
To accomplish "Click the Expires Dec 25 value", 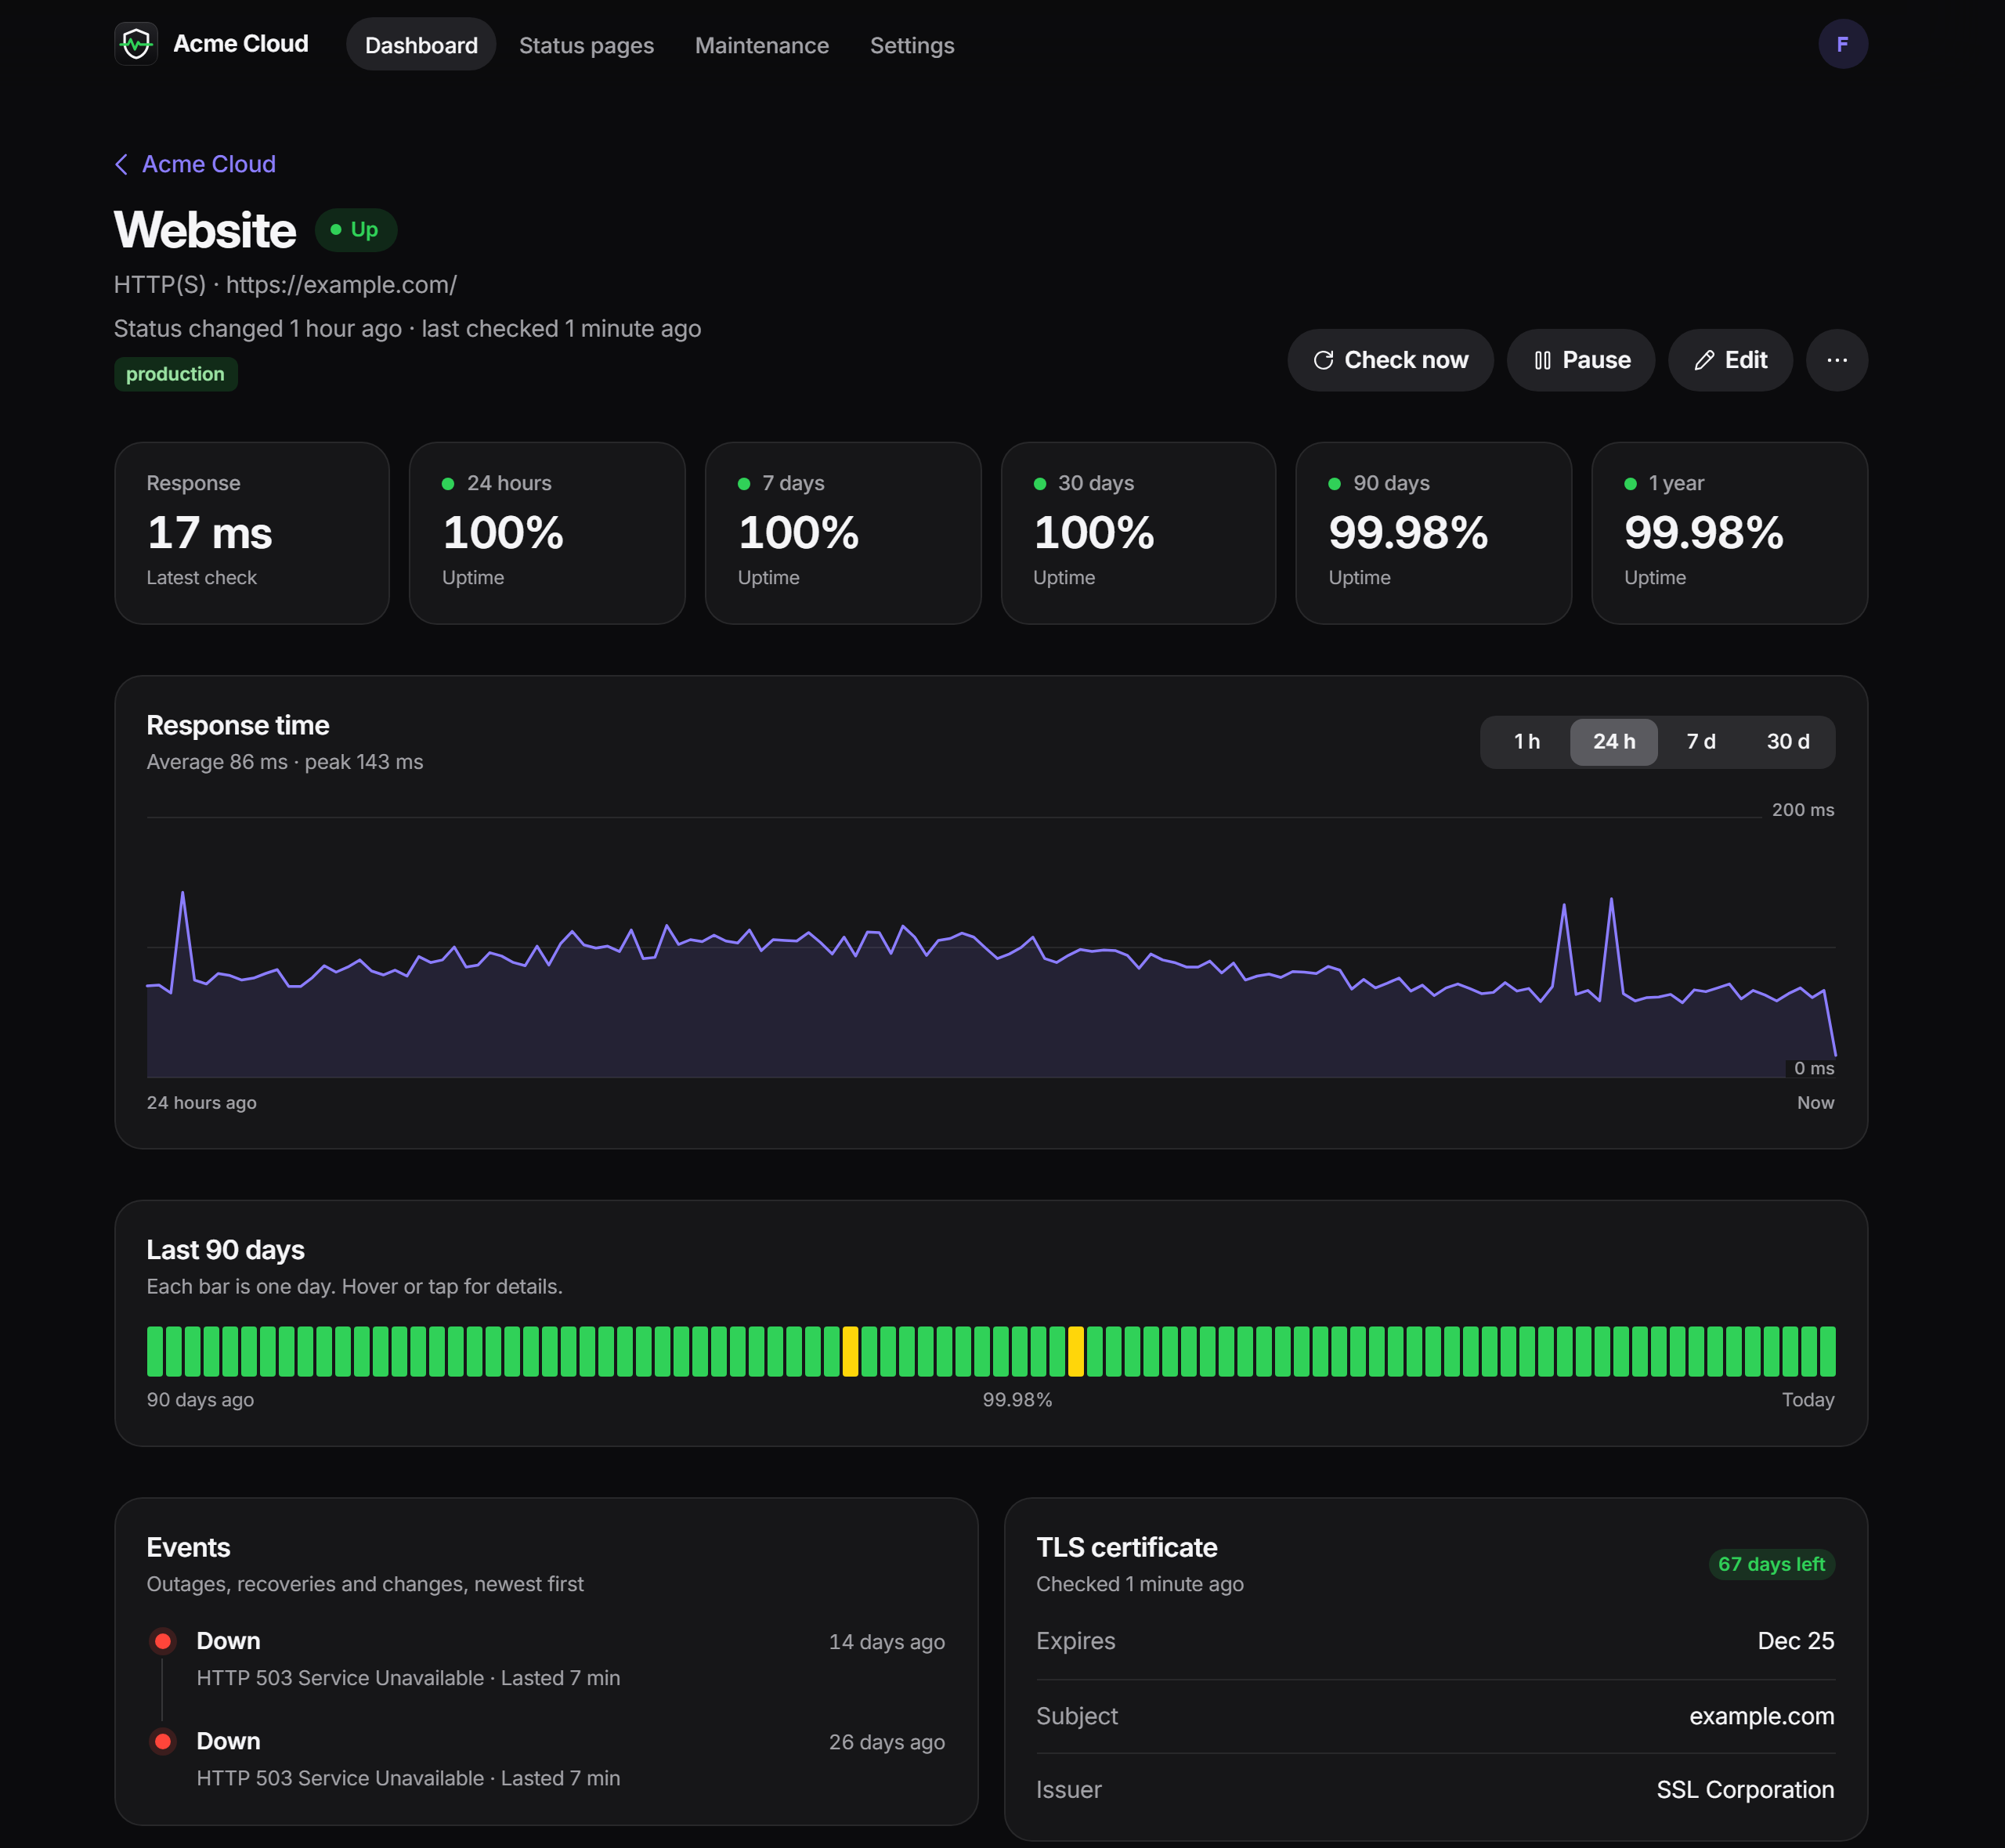I will click(x=1795, y=1641).
